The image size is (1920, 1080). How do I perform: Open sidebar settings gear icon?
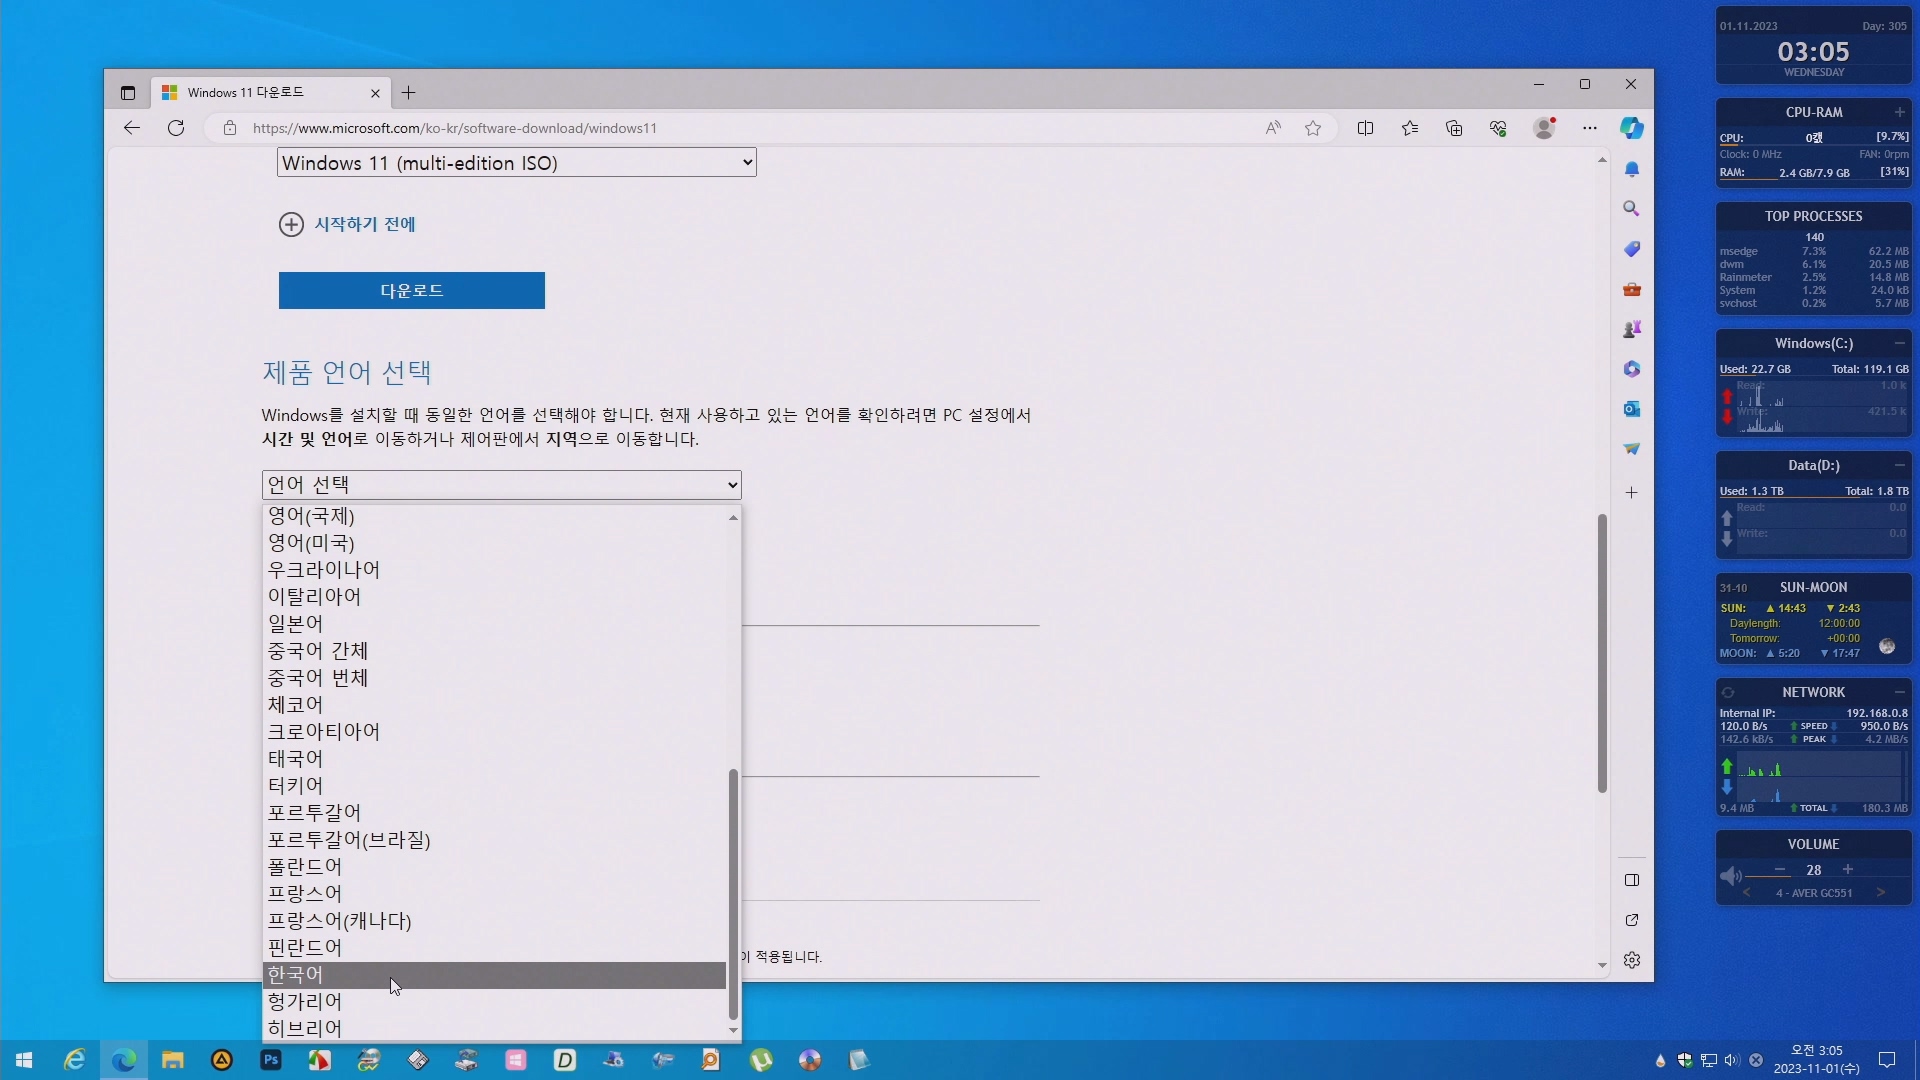1632,960
